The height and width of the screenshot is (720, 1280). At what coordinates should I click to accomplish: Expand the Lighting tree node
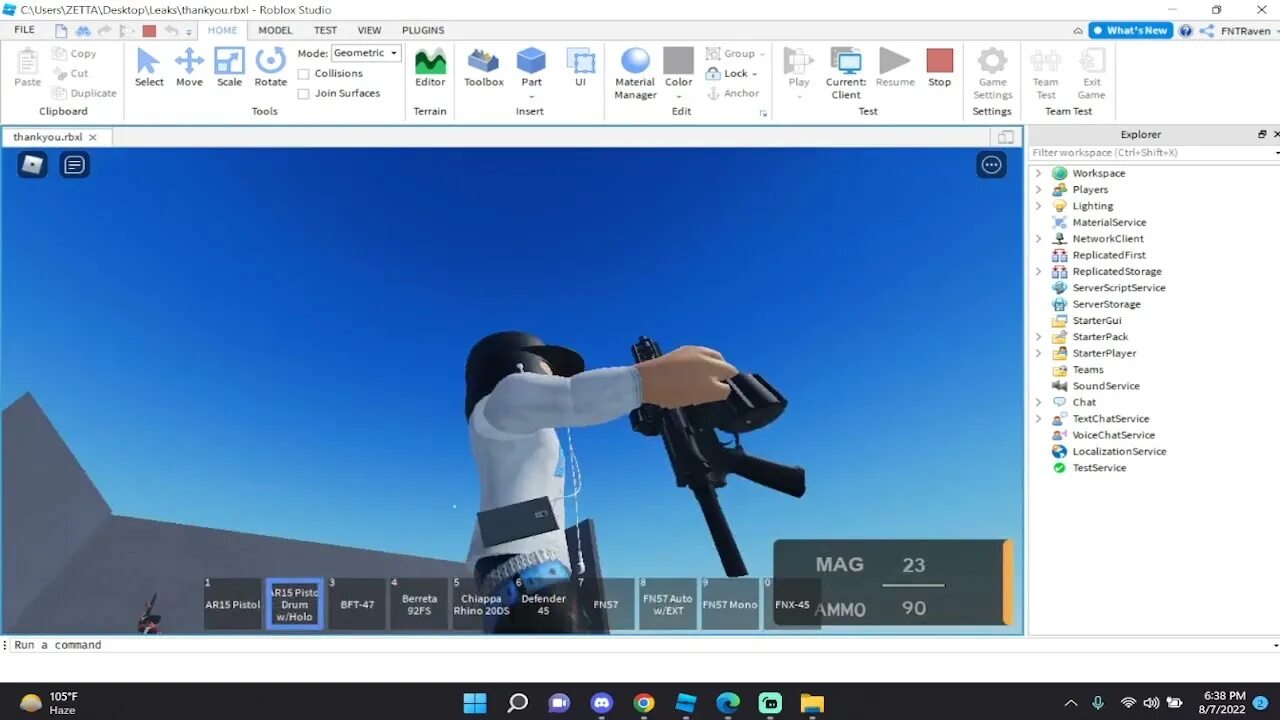click(x=1038, y=206)
